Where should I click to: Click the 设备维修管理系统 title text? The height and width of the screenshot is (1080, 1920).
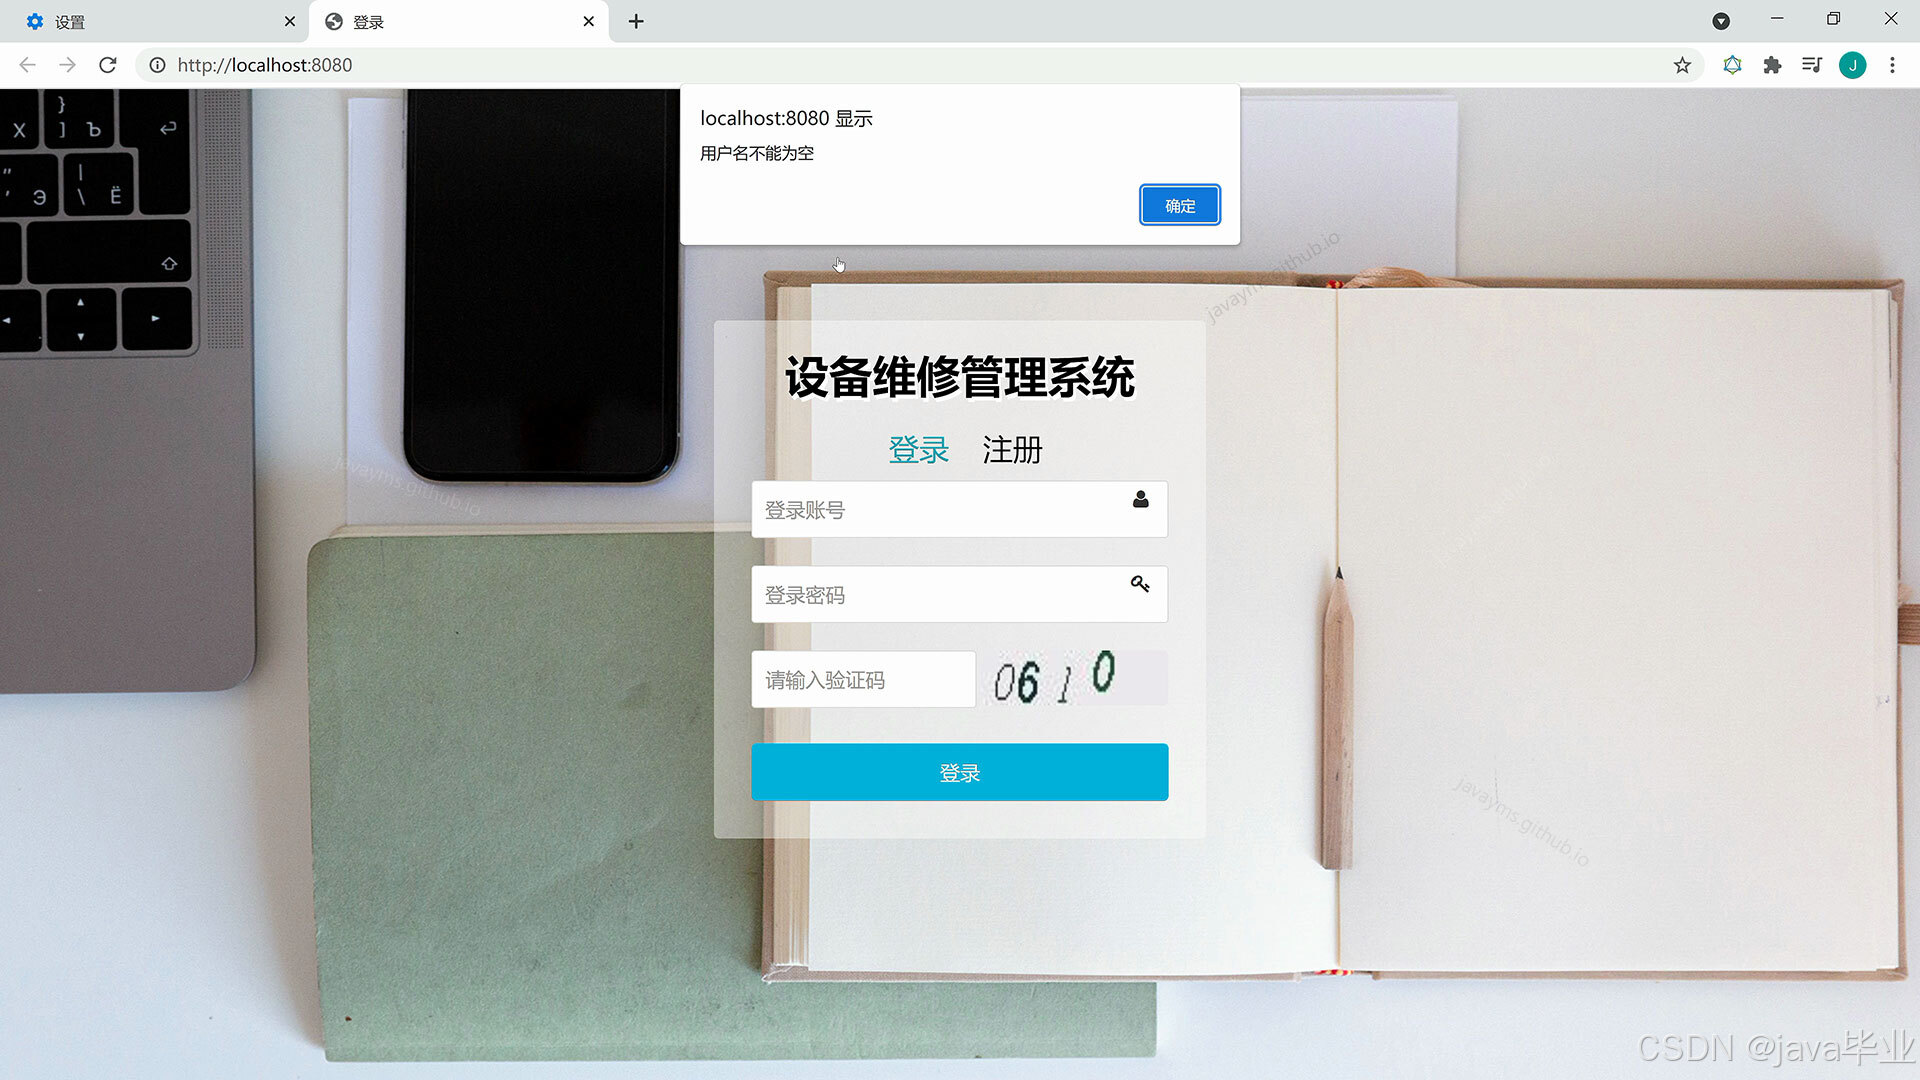(959, 377)
